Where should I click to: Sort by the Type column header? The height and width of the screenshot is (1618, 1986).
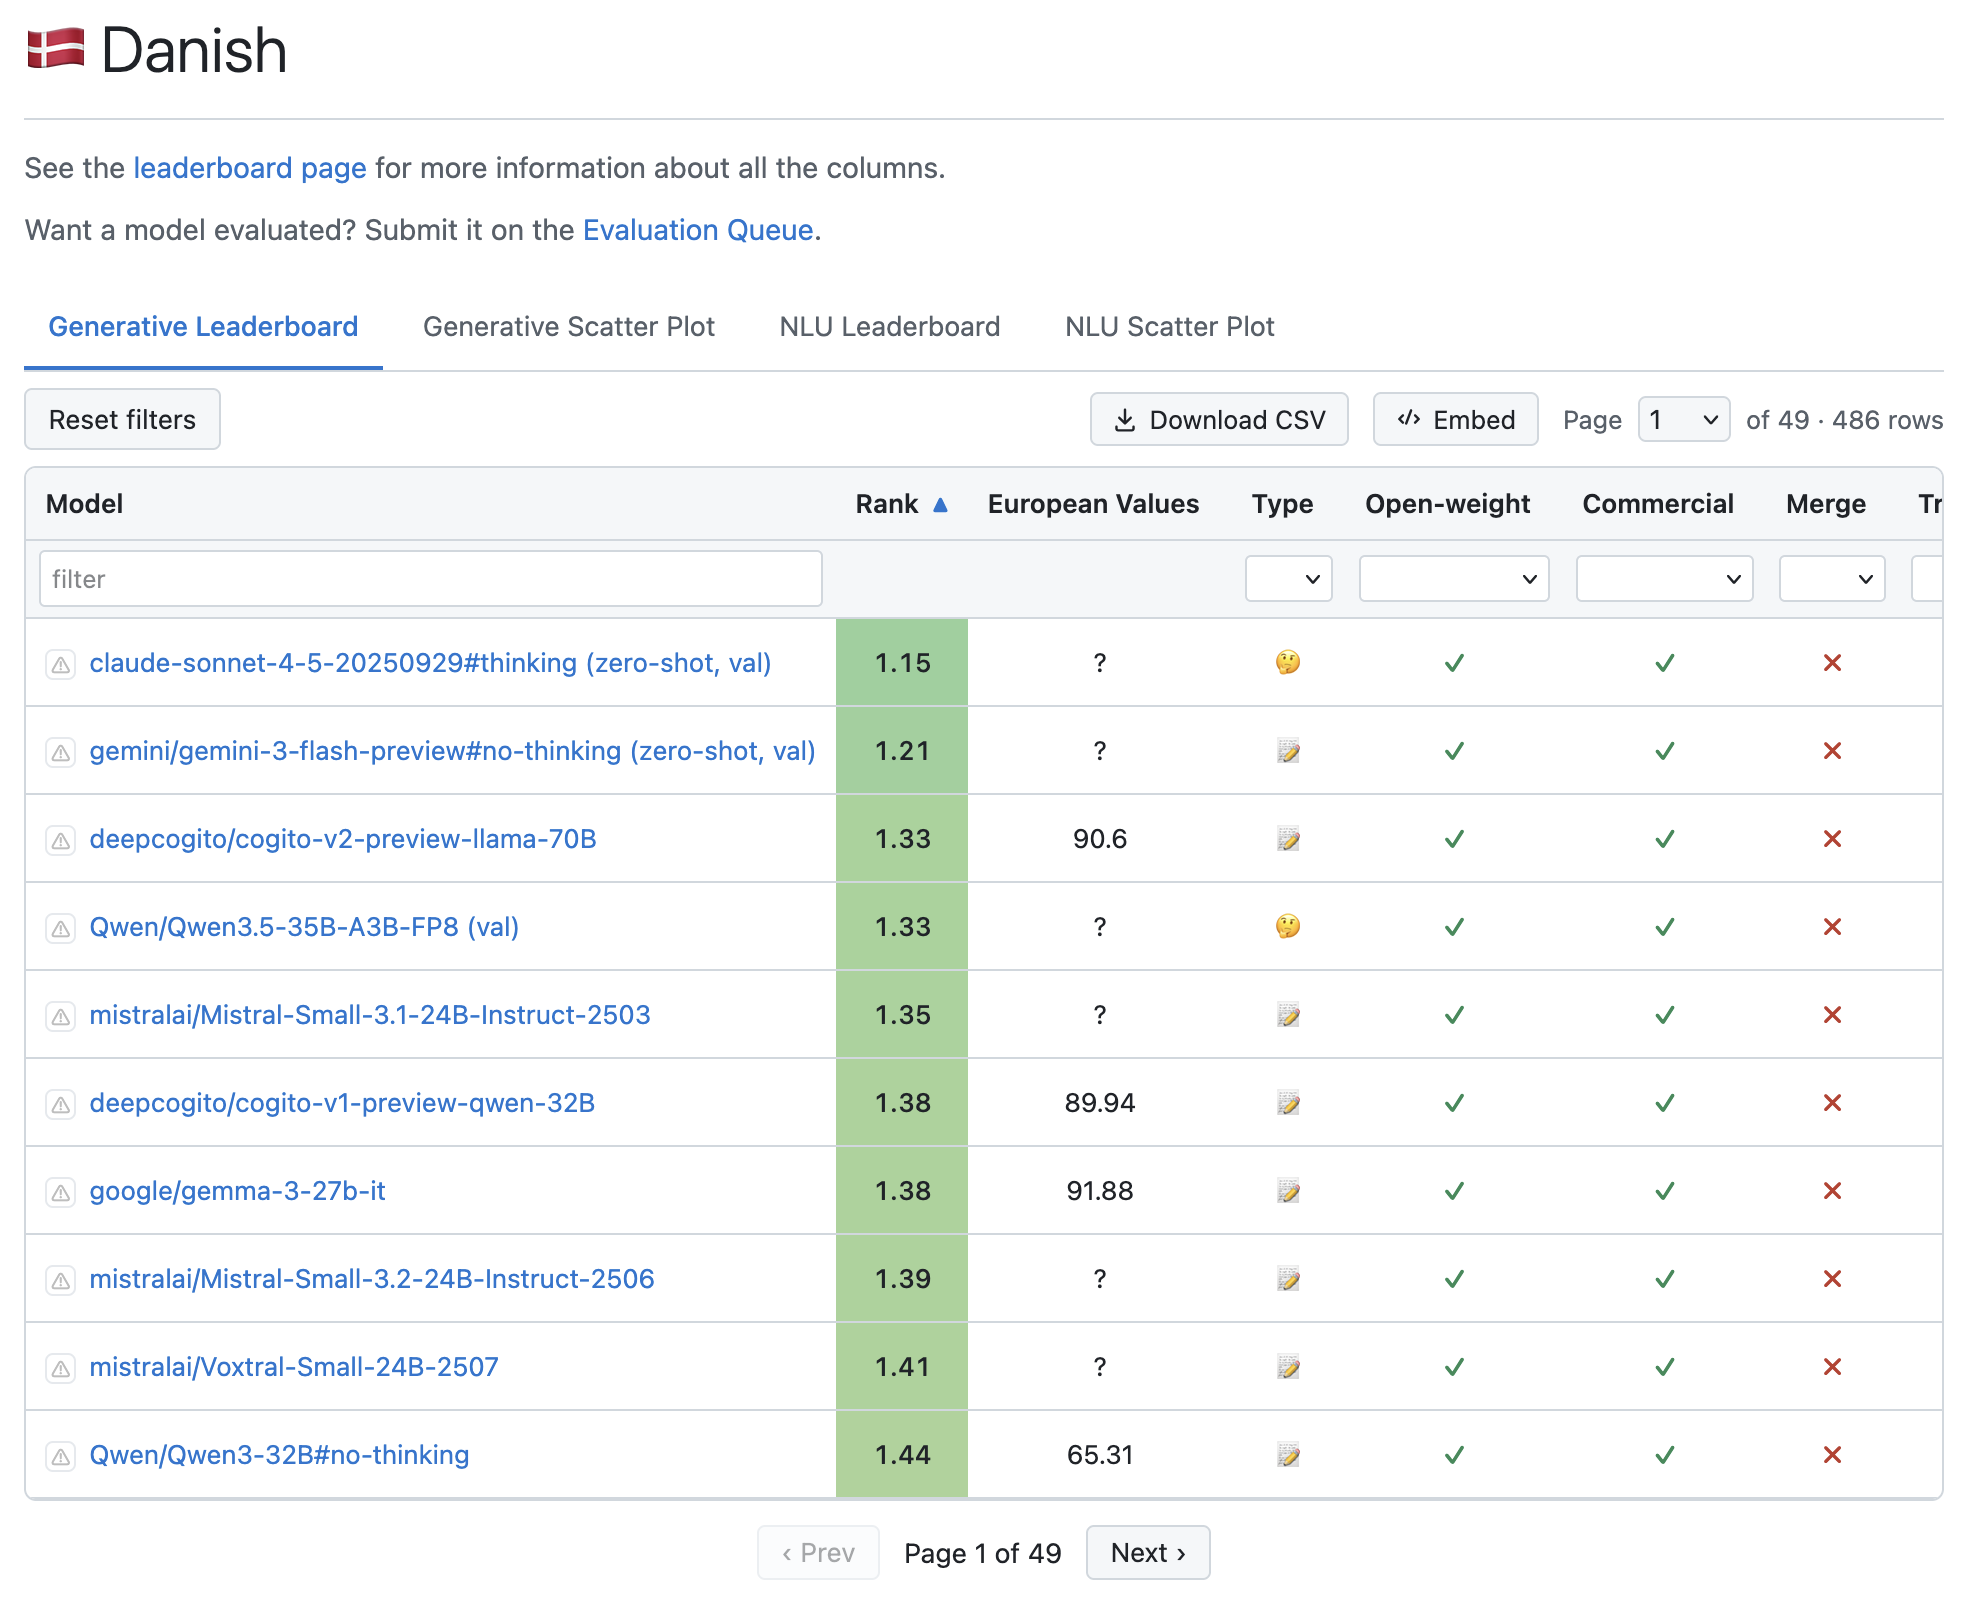tap(1282, 504)
